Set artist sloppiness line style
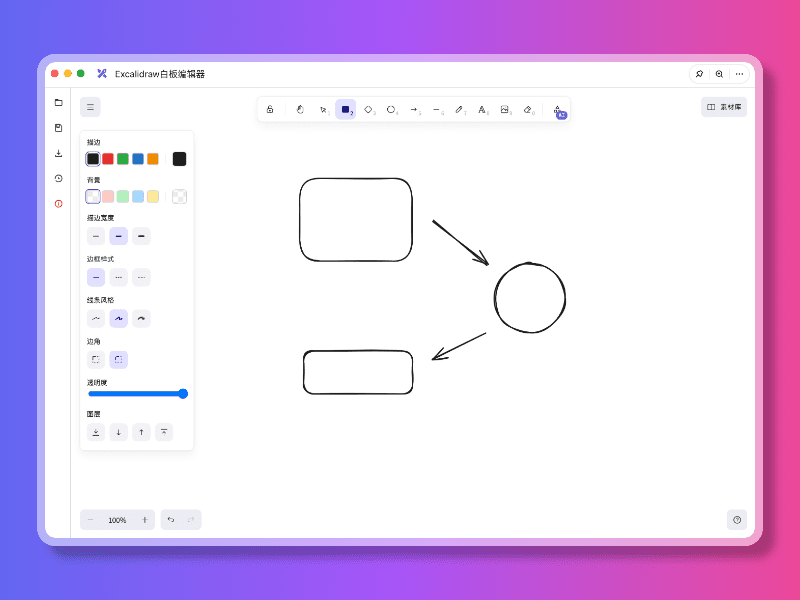This screenshot has height=600, width=800. click(x=118, y=318)
